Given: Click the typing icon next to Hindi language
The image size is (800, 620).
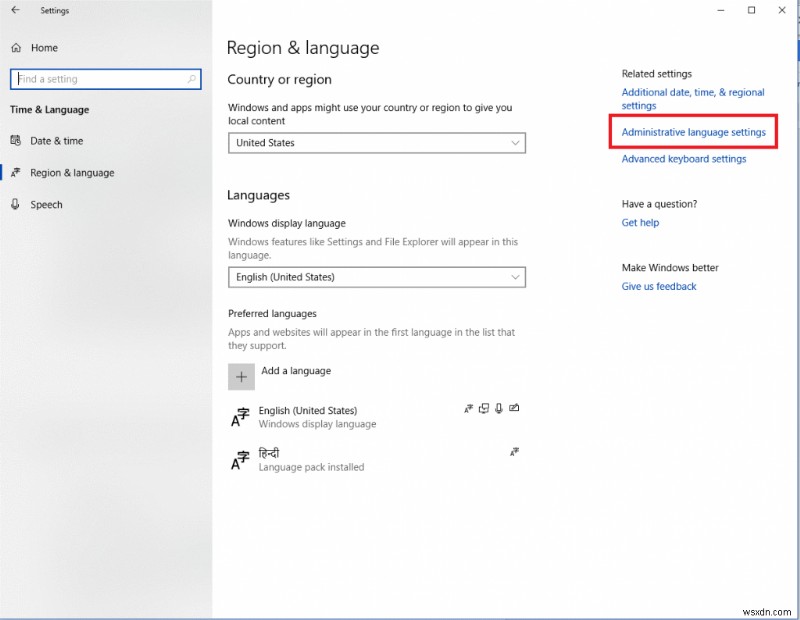Looking at the screenshot, I should point(514,452).
